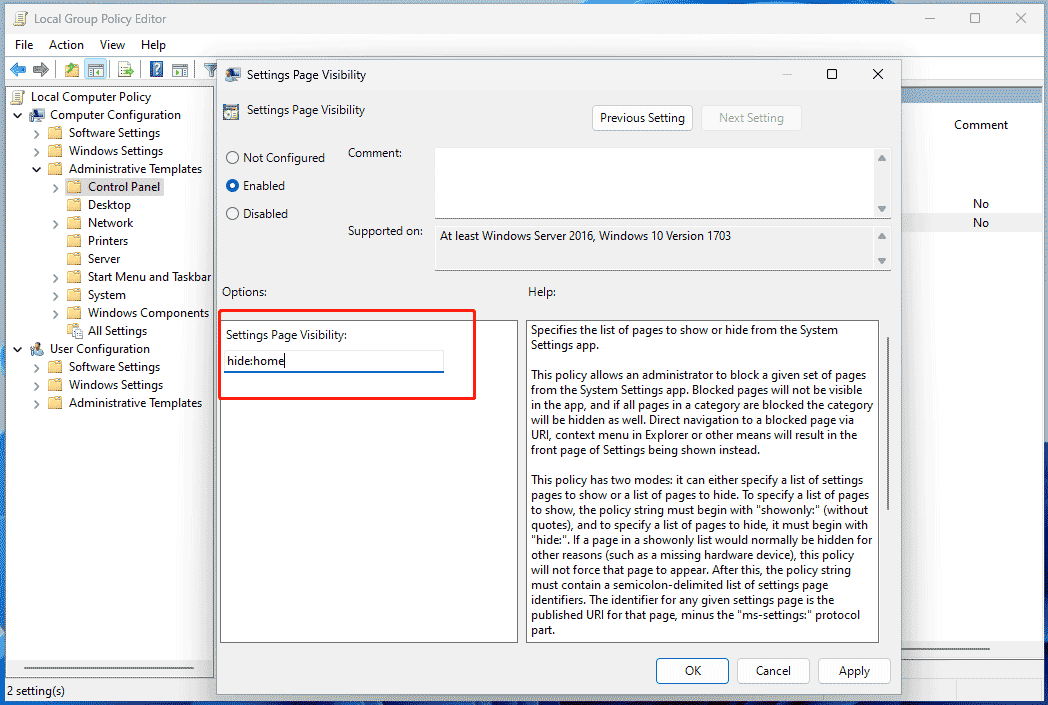Open Help via blue question mark icon
The width and height of the screenshot is (1048, 705).
pyautogui.click(x=157, y=69)
